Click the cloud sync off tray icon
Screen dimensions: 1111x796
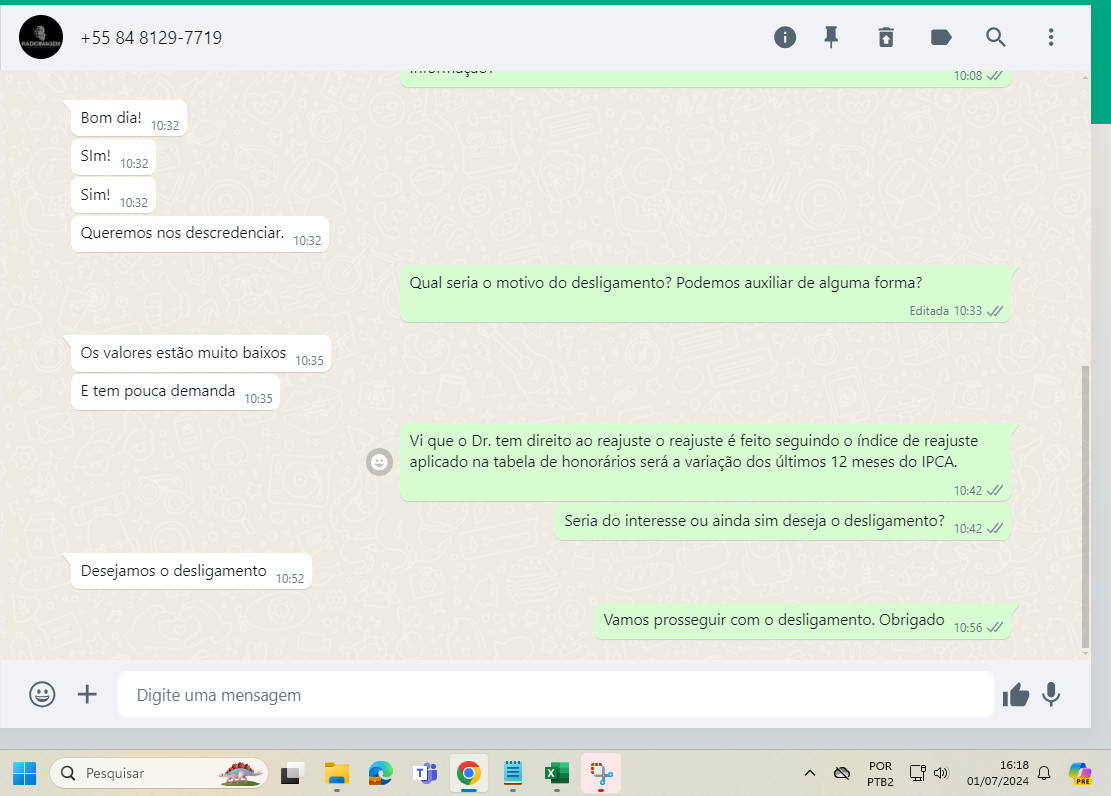pyautogui.click(x=842, y=773)
